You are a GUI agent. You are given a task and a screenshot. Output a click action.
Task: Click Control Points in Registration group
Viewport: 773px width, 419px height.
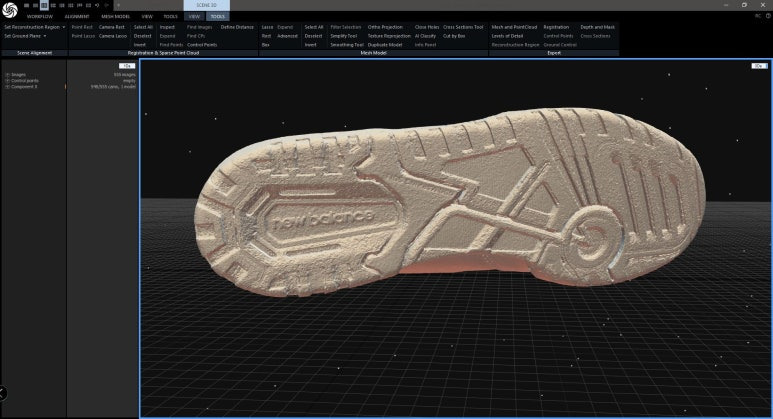point(202,45)
